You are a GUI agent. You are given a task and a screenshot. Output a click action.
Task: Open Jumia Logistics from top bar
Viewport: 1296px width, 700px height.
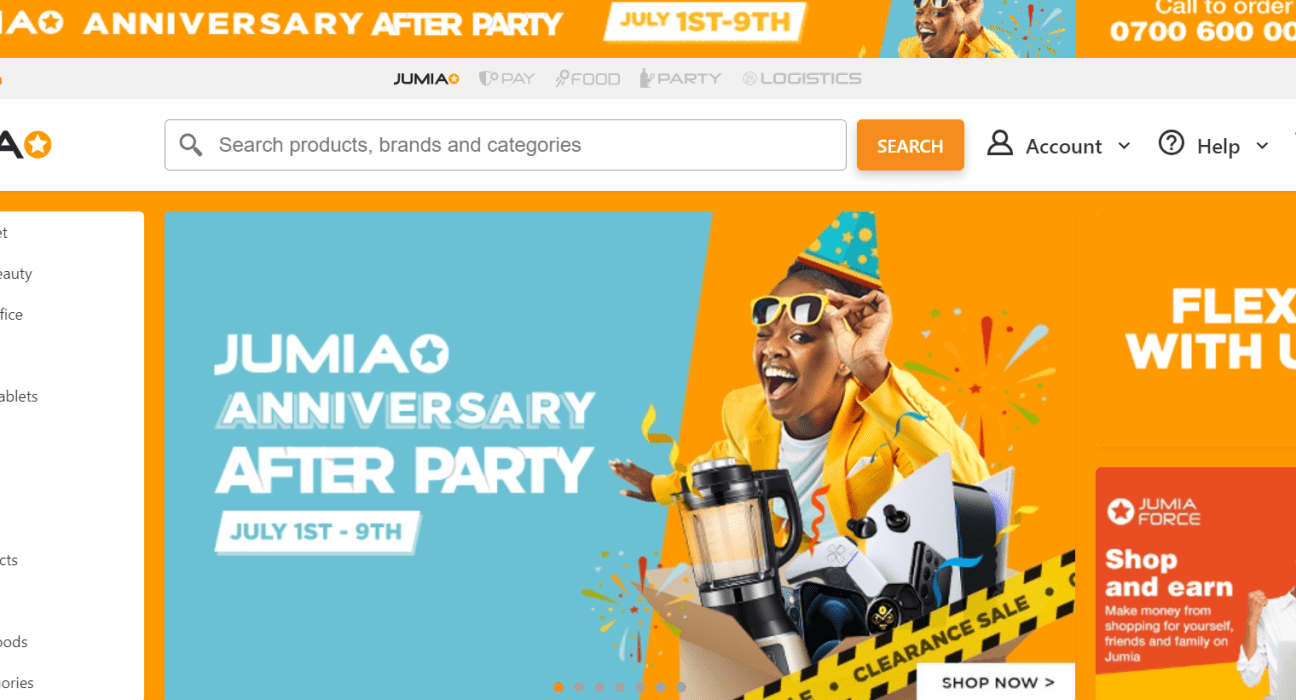pos(802,78)
